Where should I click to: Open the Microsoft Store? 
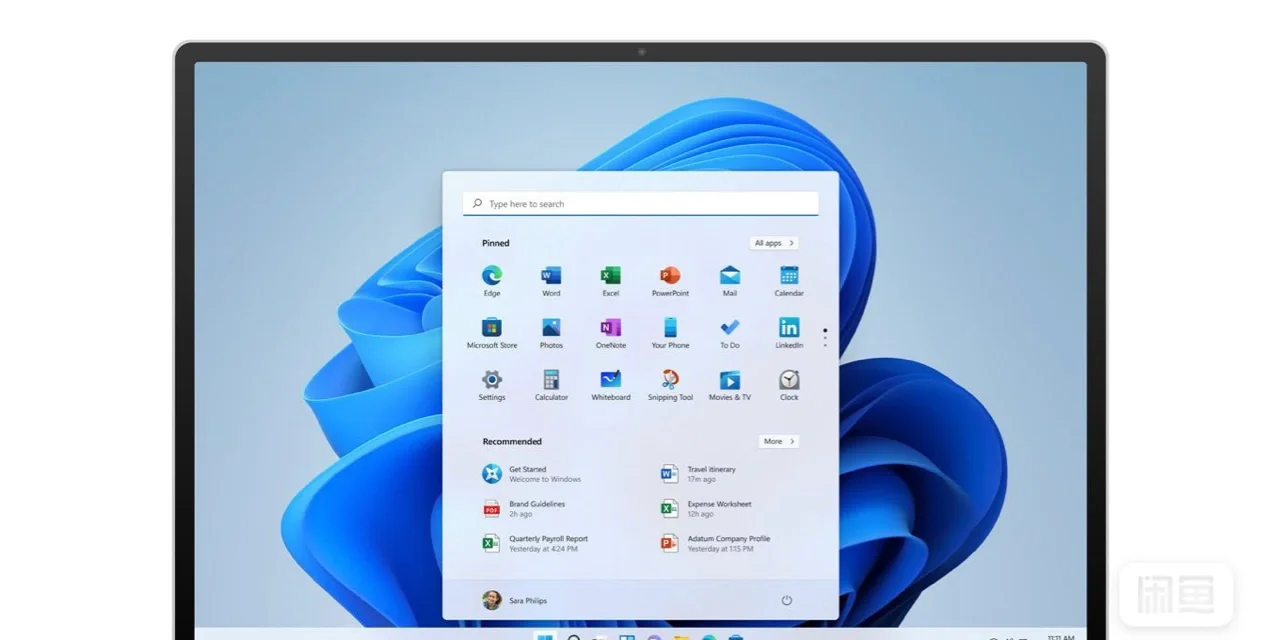491,329
